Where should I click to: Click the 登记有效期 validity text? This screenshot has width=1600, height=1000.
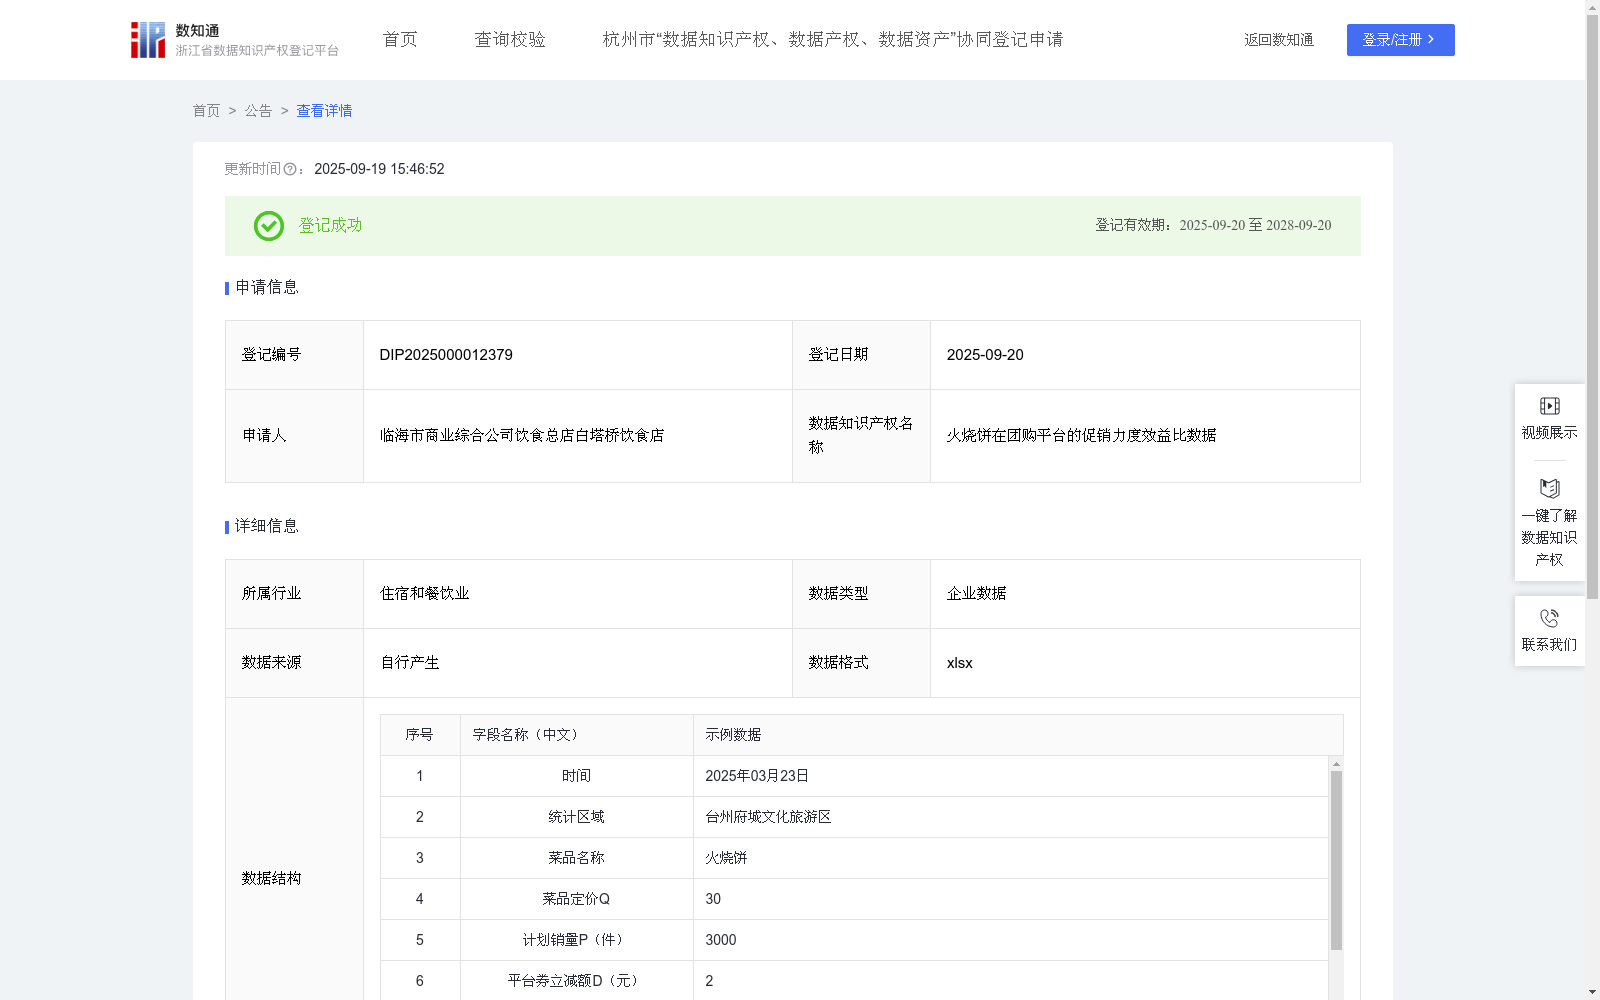point(1213,226)
